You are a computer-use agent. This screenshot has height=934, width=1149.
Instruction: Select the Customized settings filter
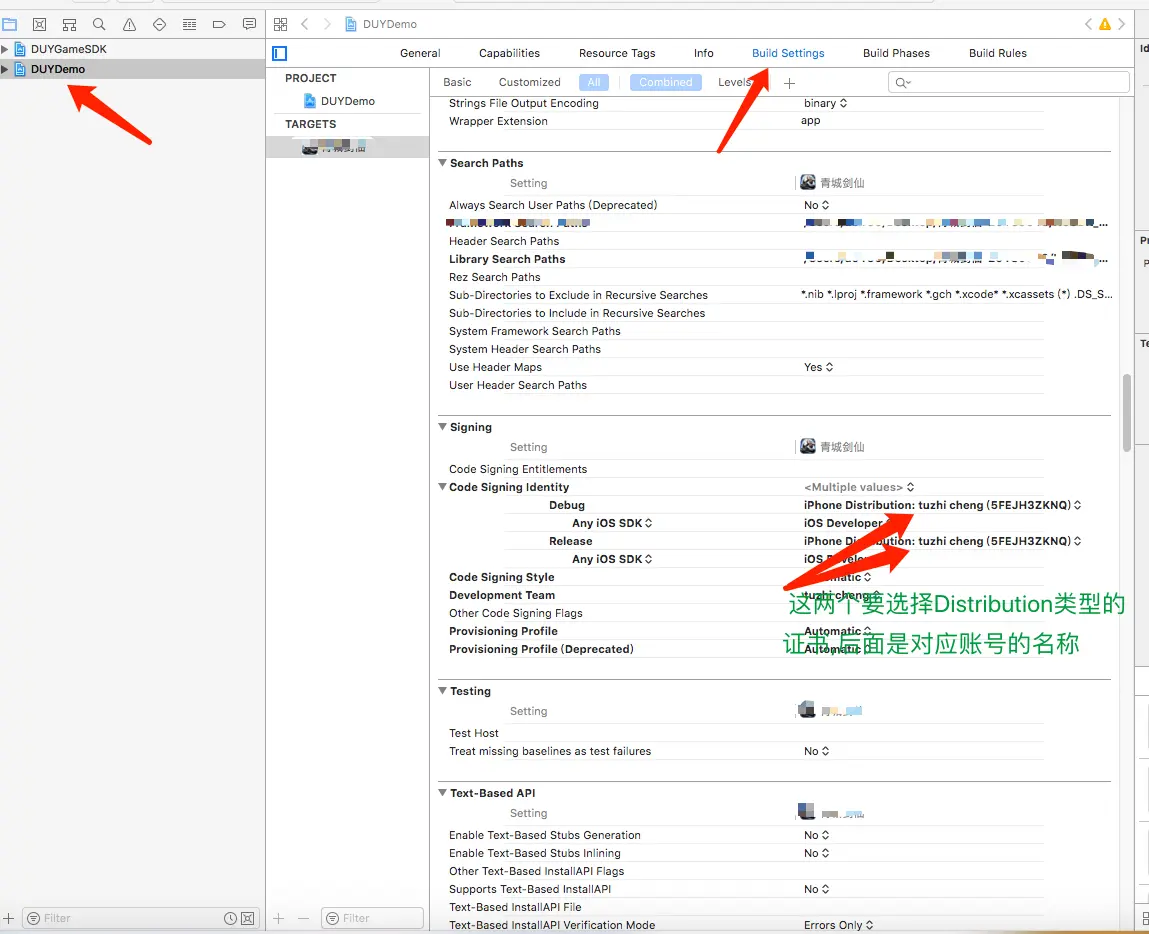coord(530,82)
